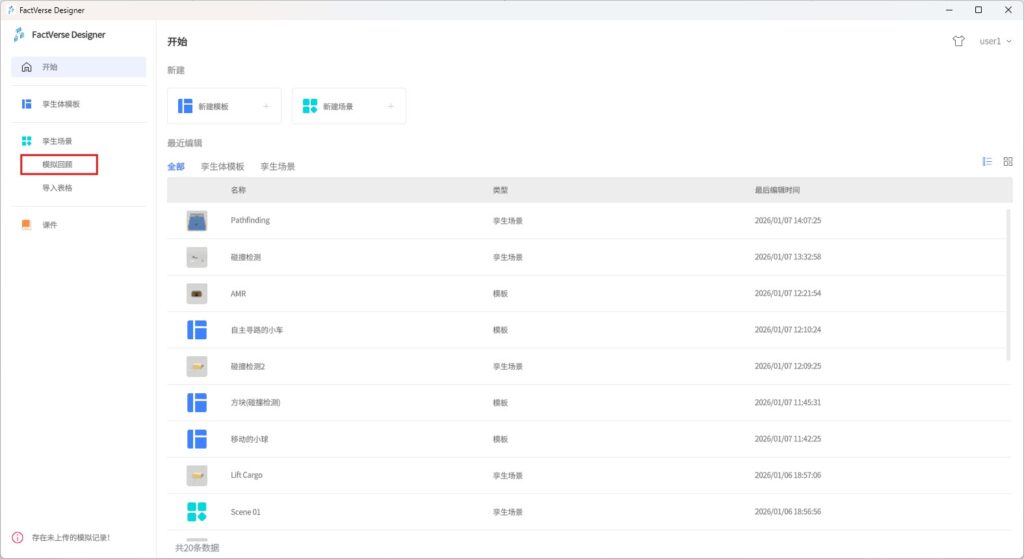Click the AMR template thumbnail

pyautogui.click(x=197, y=293)
